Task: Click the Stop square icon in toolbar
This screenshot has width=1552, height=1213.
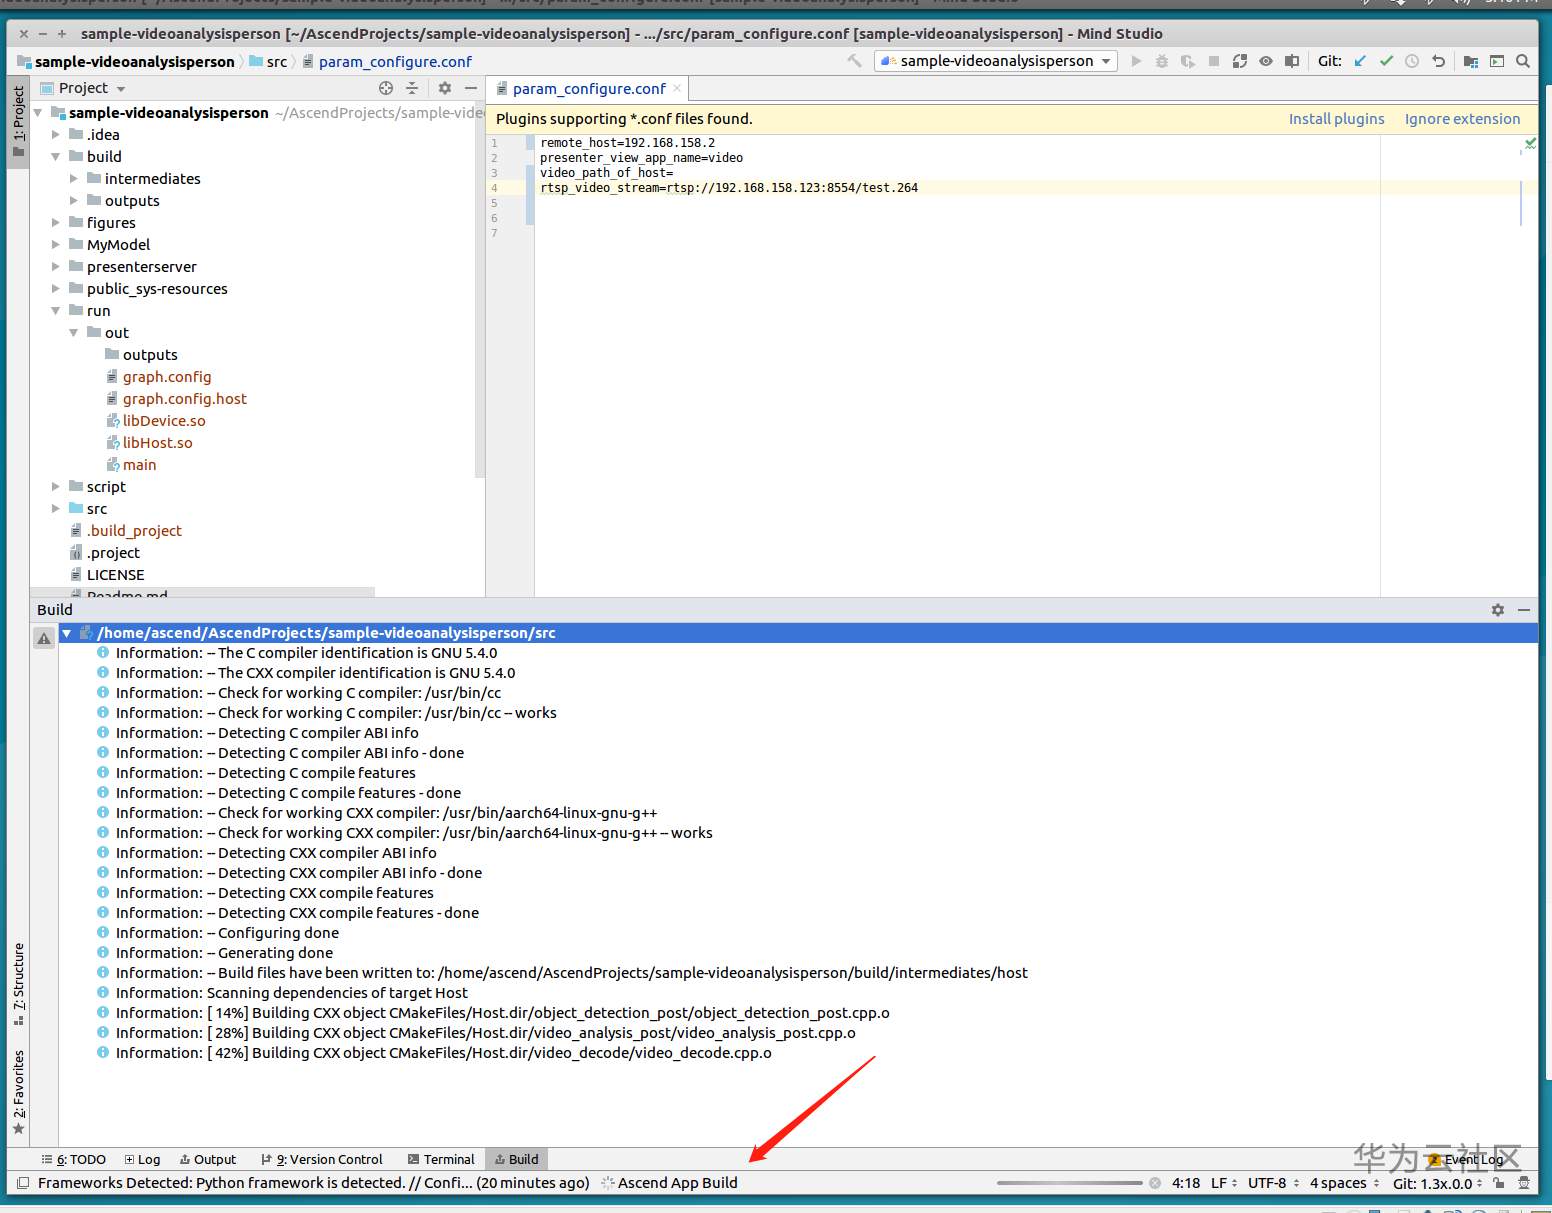Action: coord(1214,61)
